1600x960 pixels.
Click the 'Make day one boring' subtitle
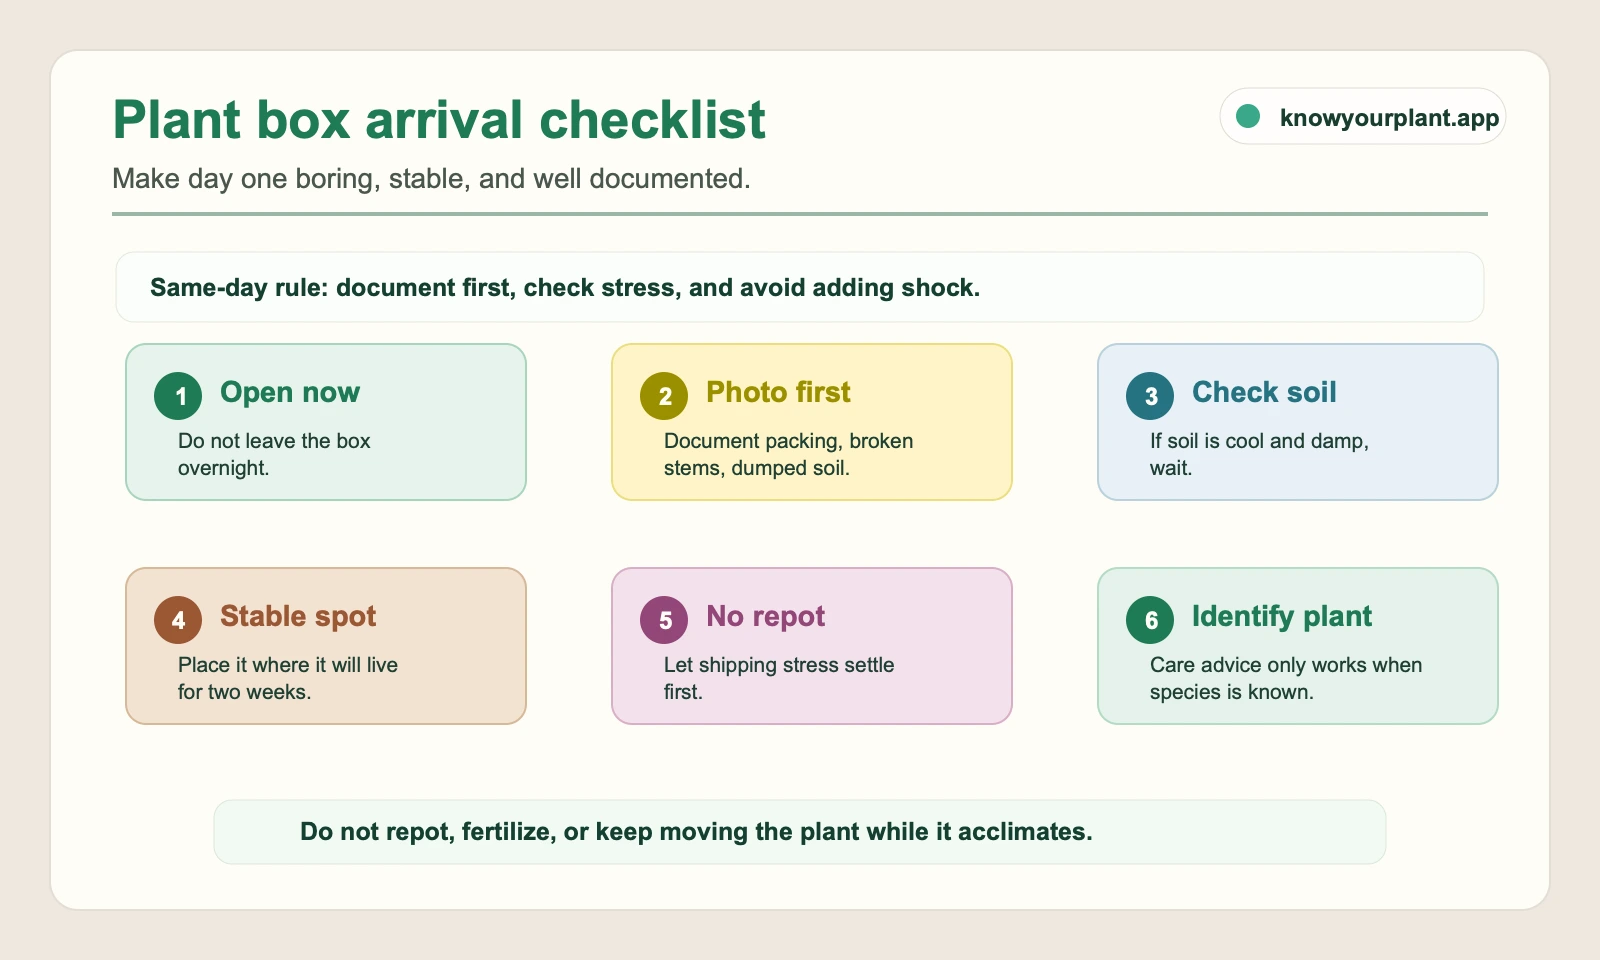click(431, 179)
